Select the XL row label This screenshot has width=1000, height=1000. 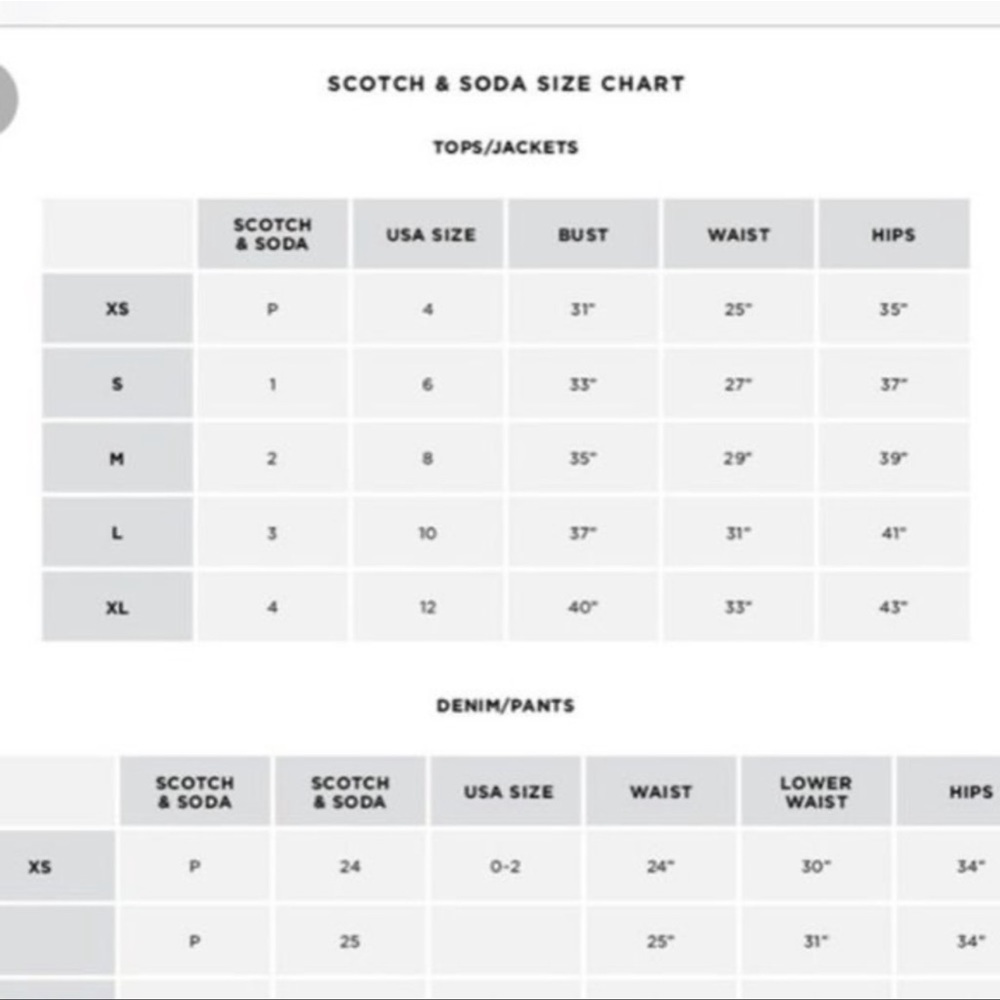(x=117, y=607)
